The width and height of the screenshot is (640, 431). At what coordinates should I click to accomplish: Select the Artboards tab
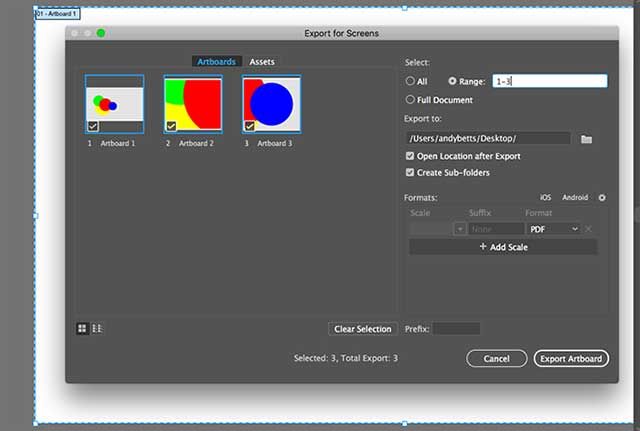217,62
